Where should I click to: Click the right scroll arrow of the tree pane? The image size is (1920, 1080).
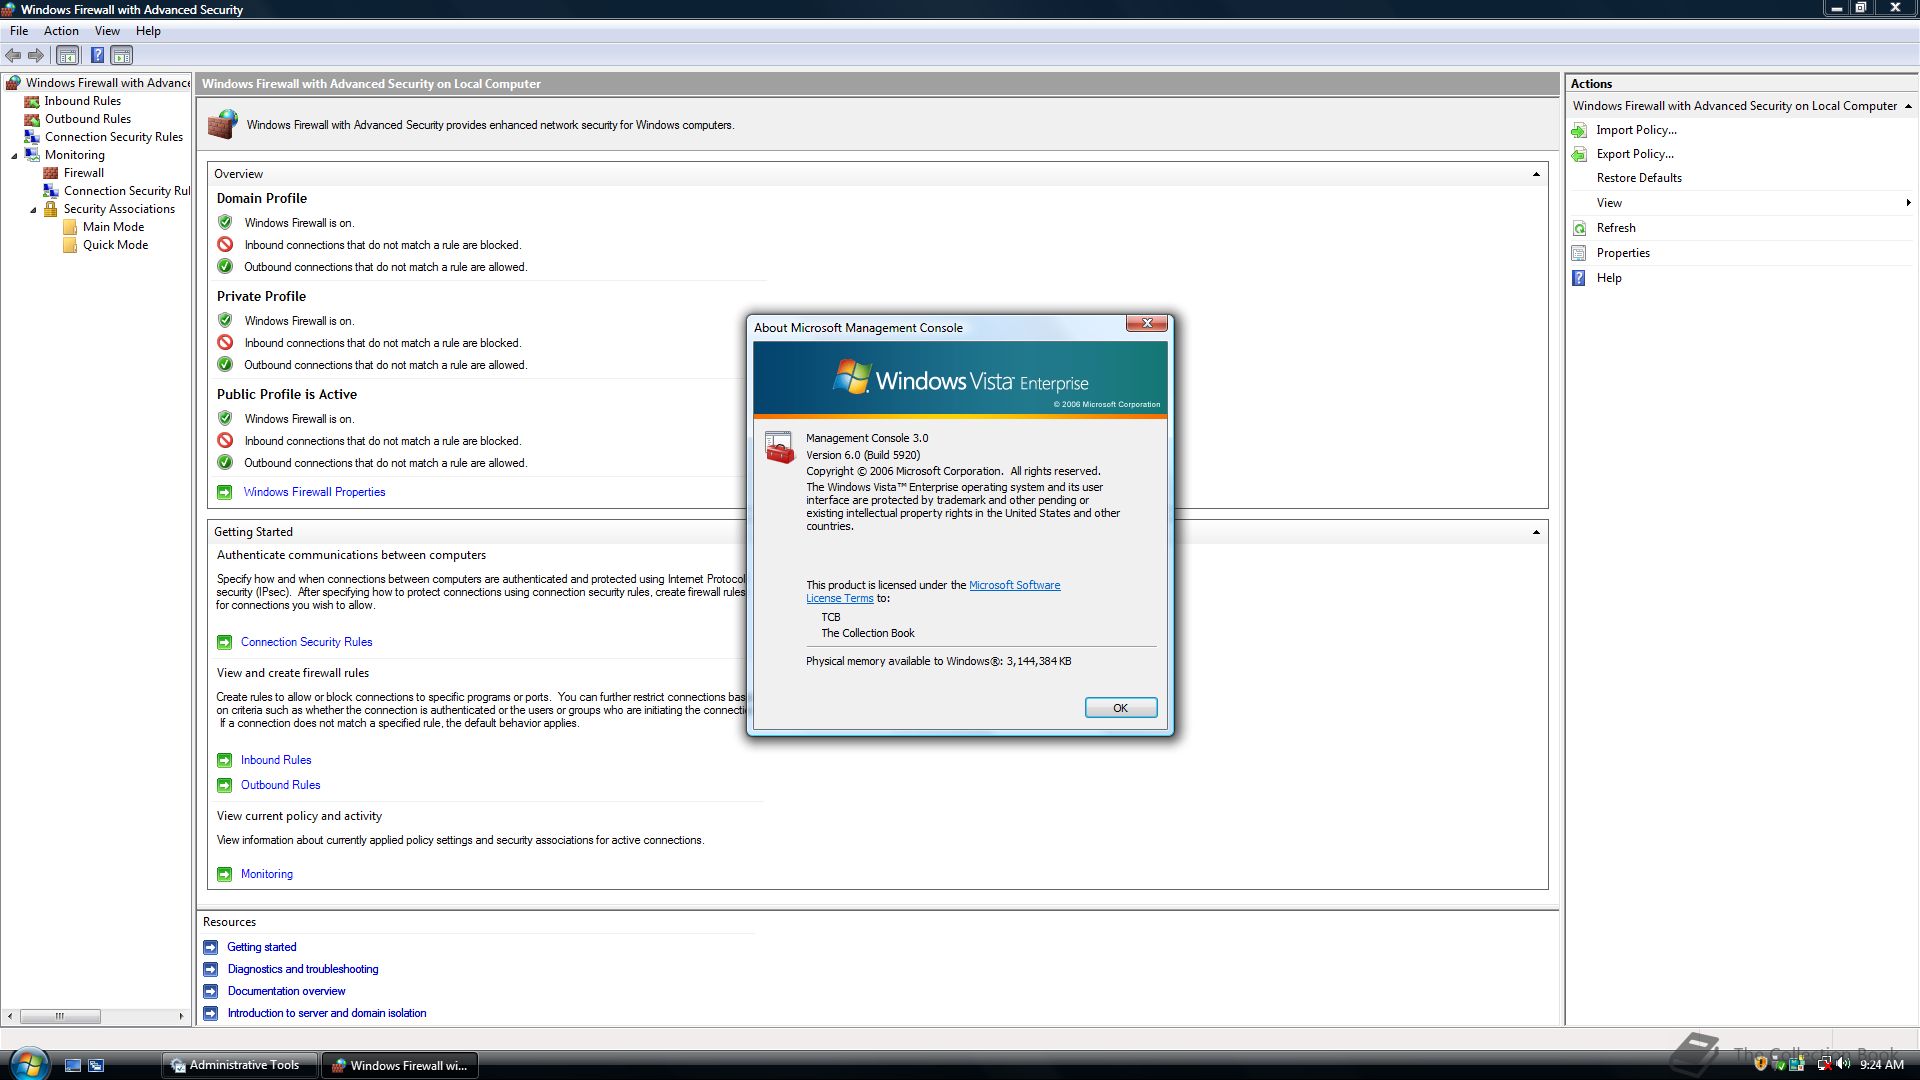pyautogui.click(x=181, y=1016)
